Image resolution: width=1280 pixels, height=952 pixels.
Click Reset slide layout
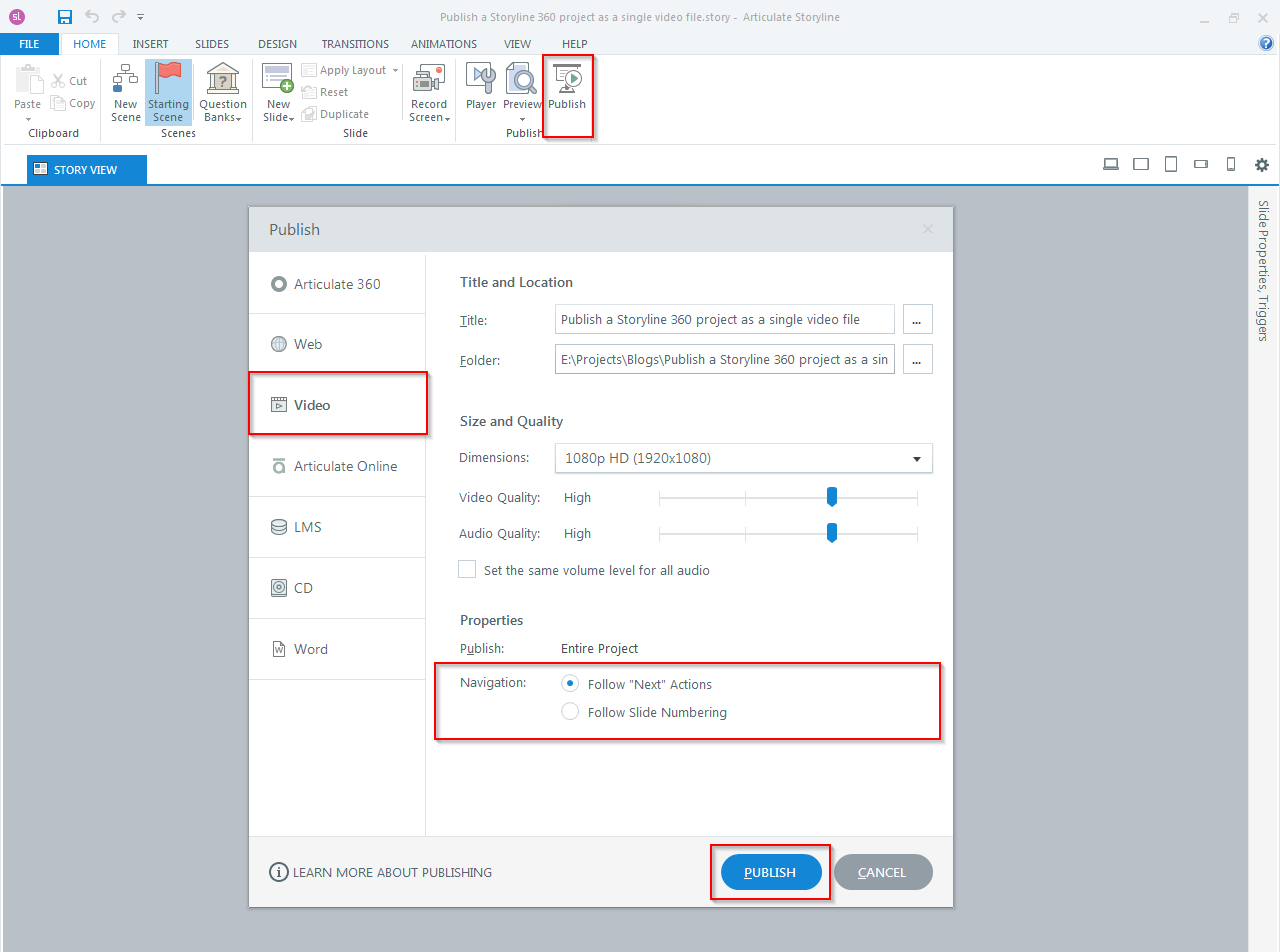(x=326, y=92)
